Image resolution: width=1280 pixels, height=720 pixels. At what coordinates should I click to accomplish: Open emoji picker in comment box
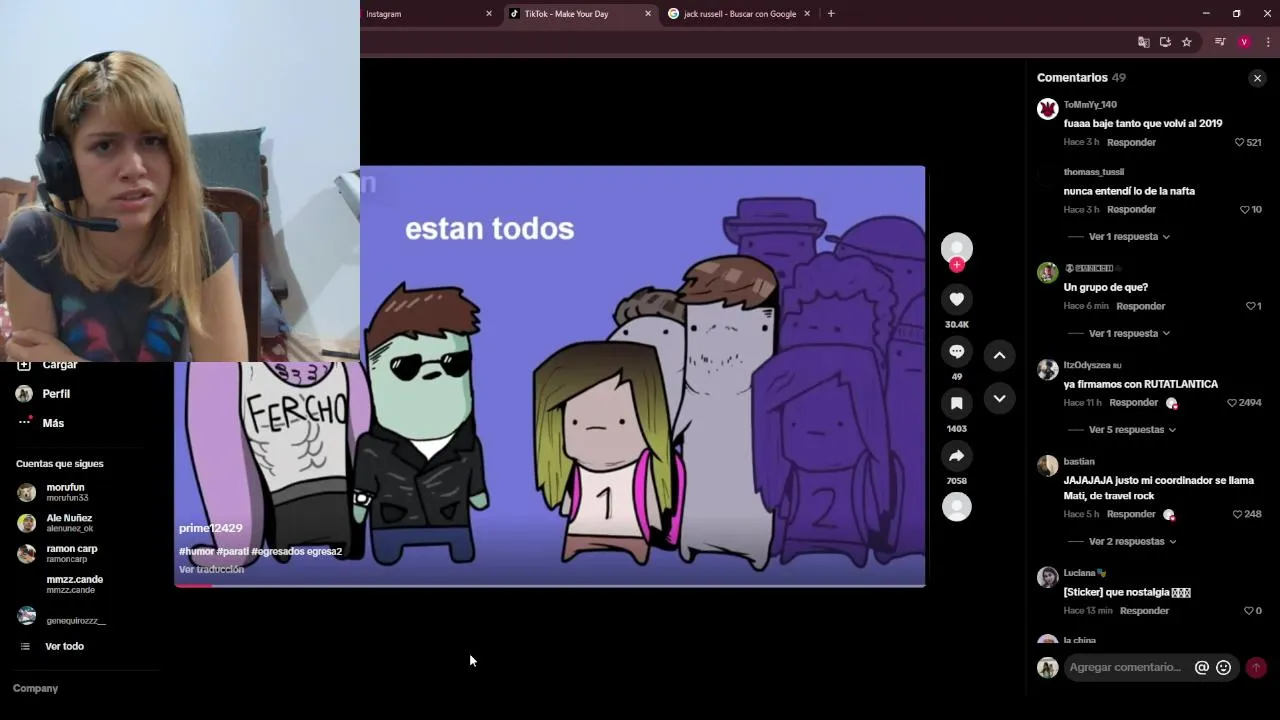click(1223, 667)
